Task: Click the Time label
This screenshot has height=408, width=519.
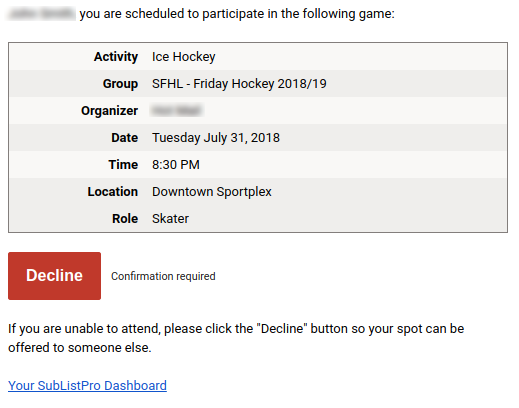Action: pos(123,165)
